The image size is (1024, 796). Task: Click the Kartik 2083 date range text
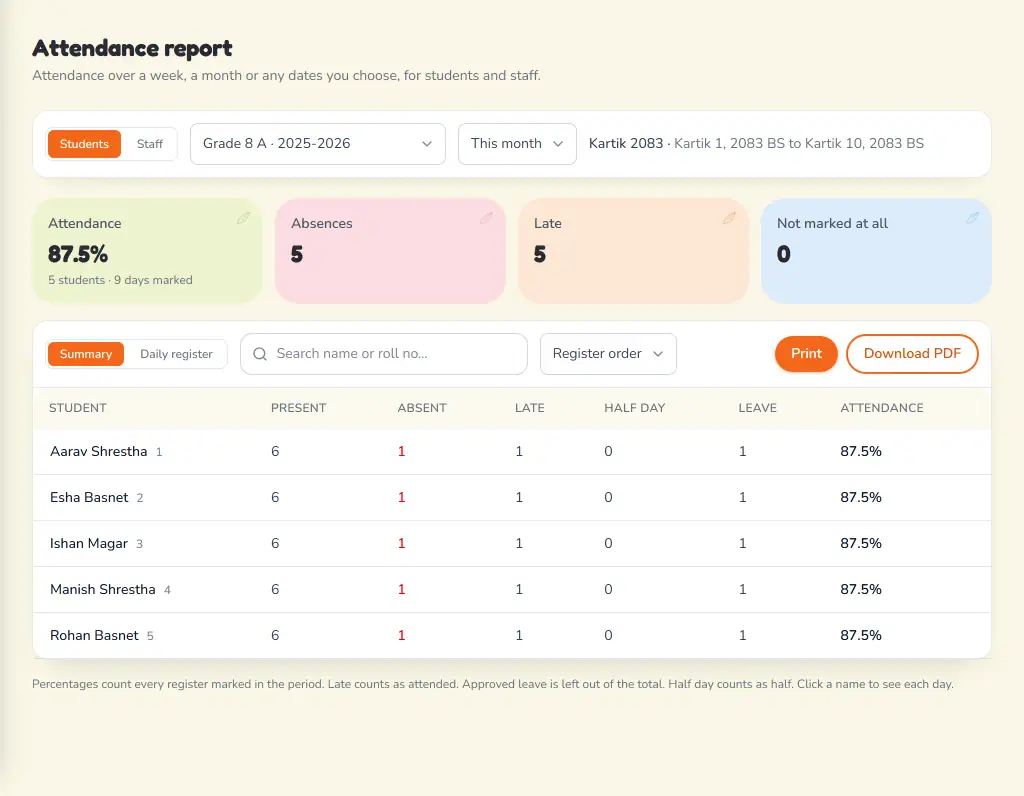pos(756,144)
